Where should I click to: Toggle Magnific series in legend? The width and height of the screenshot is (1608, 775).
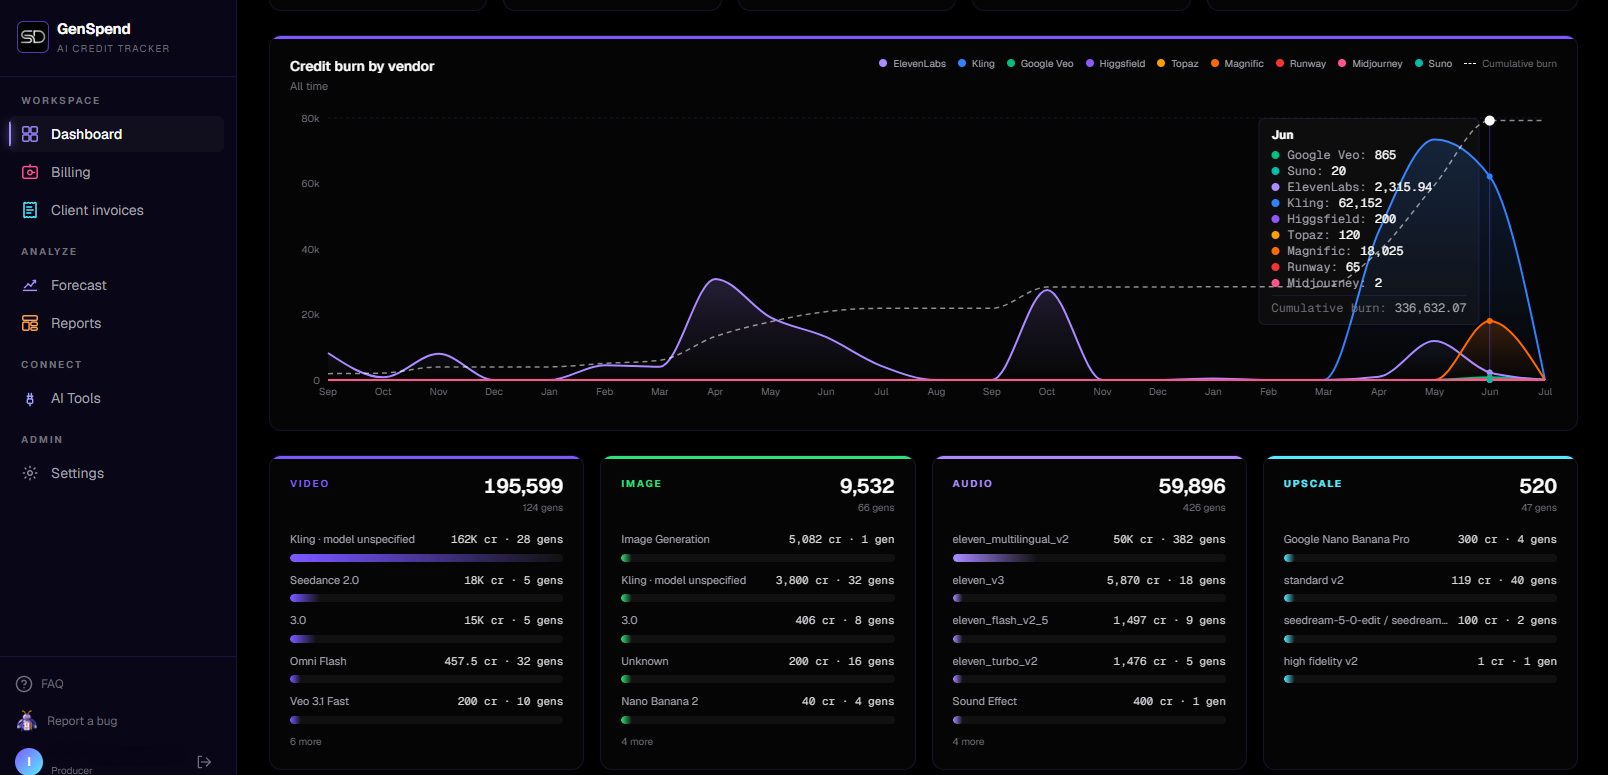point(1237,63)
